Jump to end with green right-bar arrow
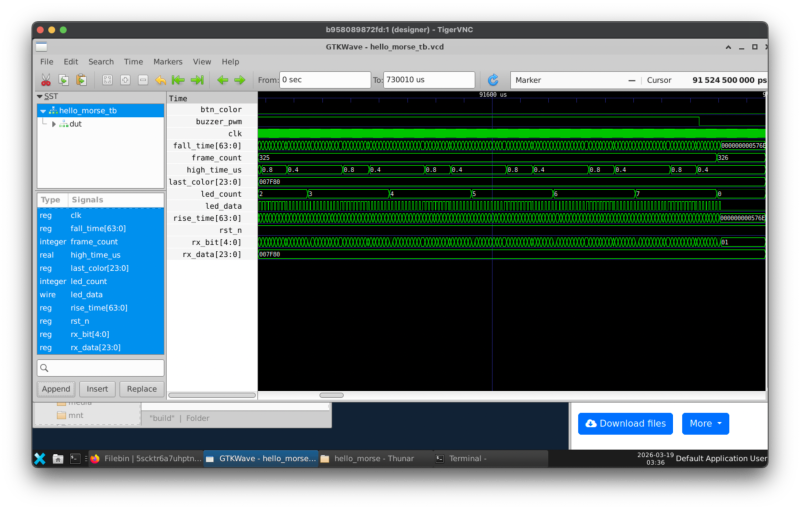Screen dimensions: 800x510 [197, 80]
